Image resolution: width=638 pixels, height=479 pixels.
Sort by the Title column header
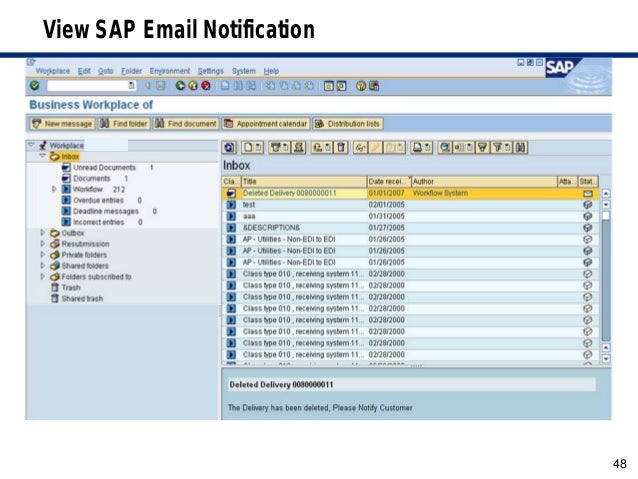[x=304, y=182]
